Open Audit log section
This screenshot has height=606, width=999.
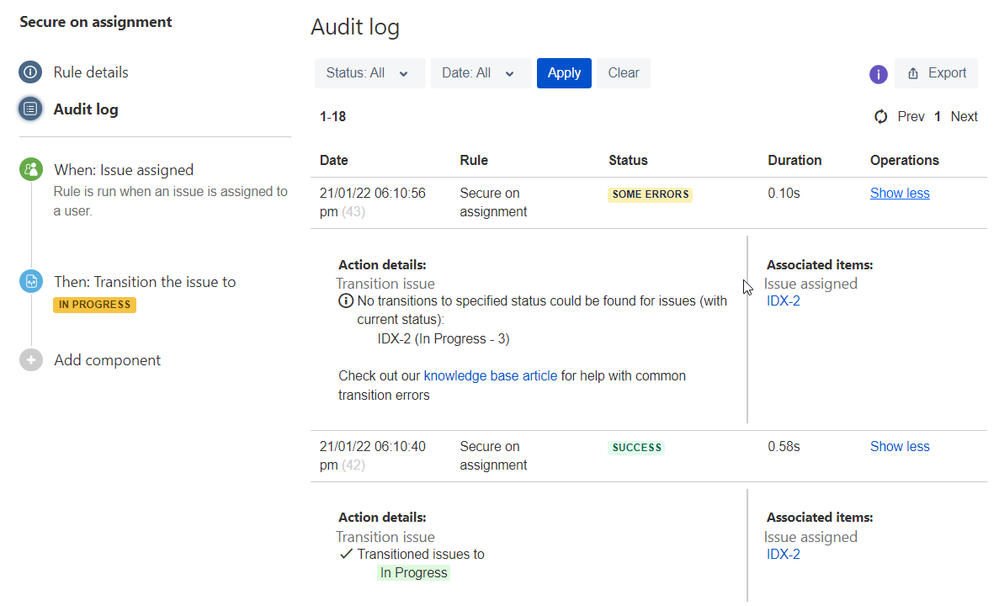click(86, 109)
